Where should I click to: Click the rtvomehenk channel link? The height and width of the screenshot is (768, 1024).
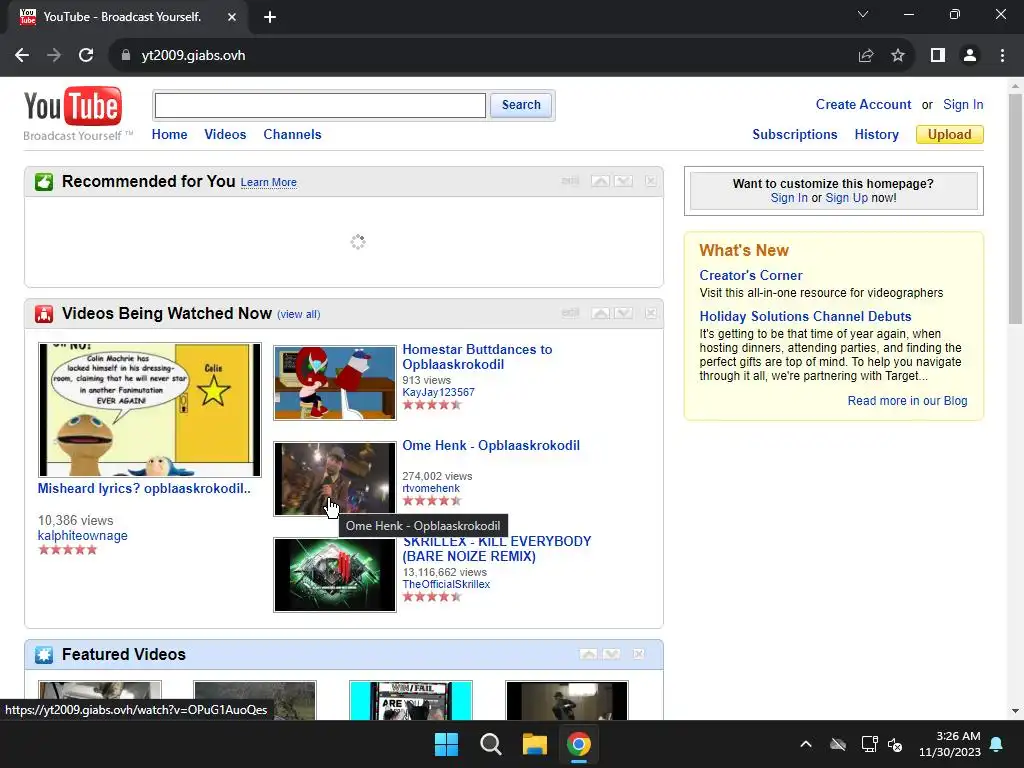click(x=431, y=488)
